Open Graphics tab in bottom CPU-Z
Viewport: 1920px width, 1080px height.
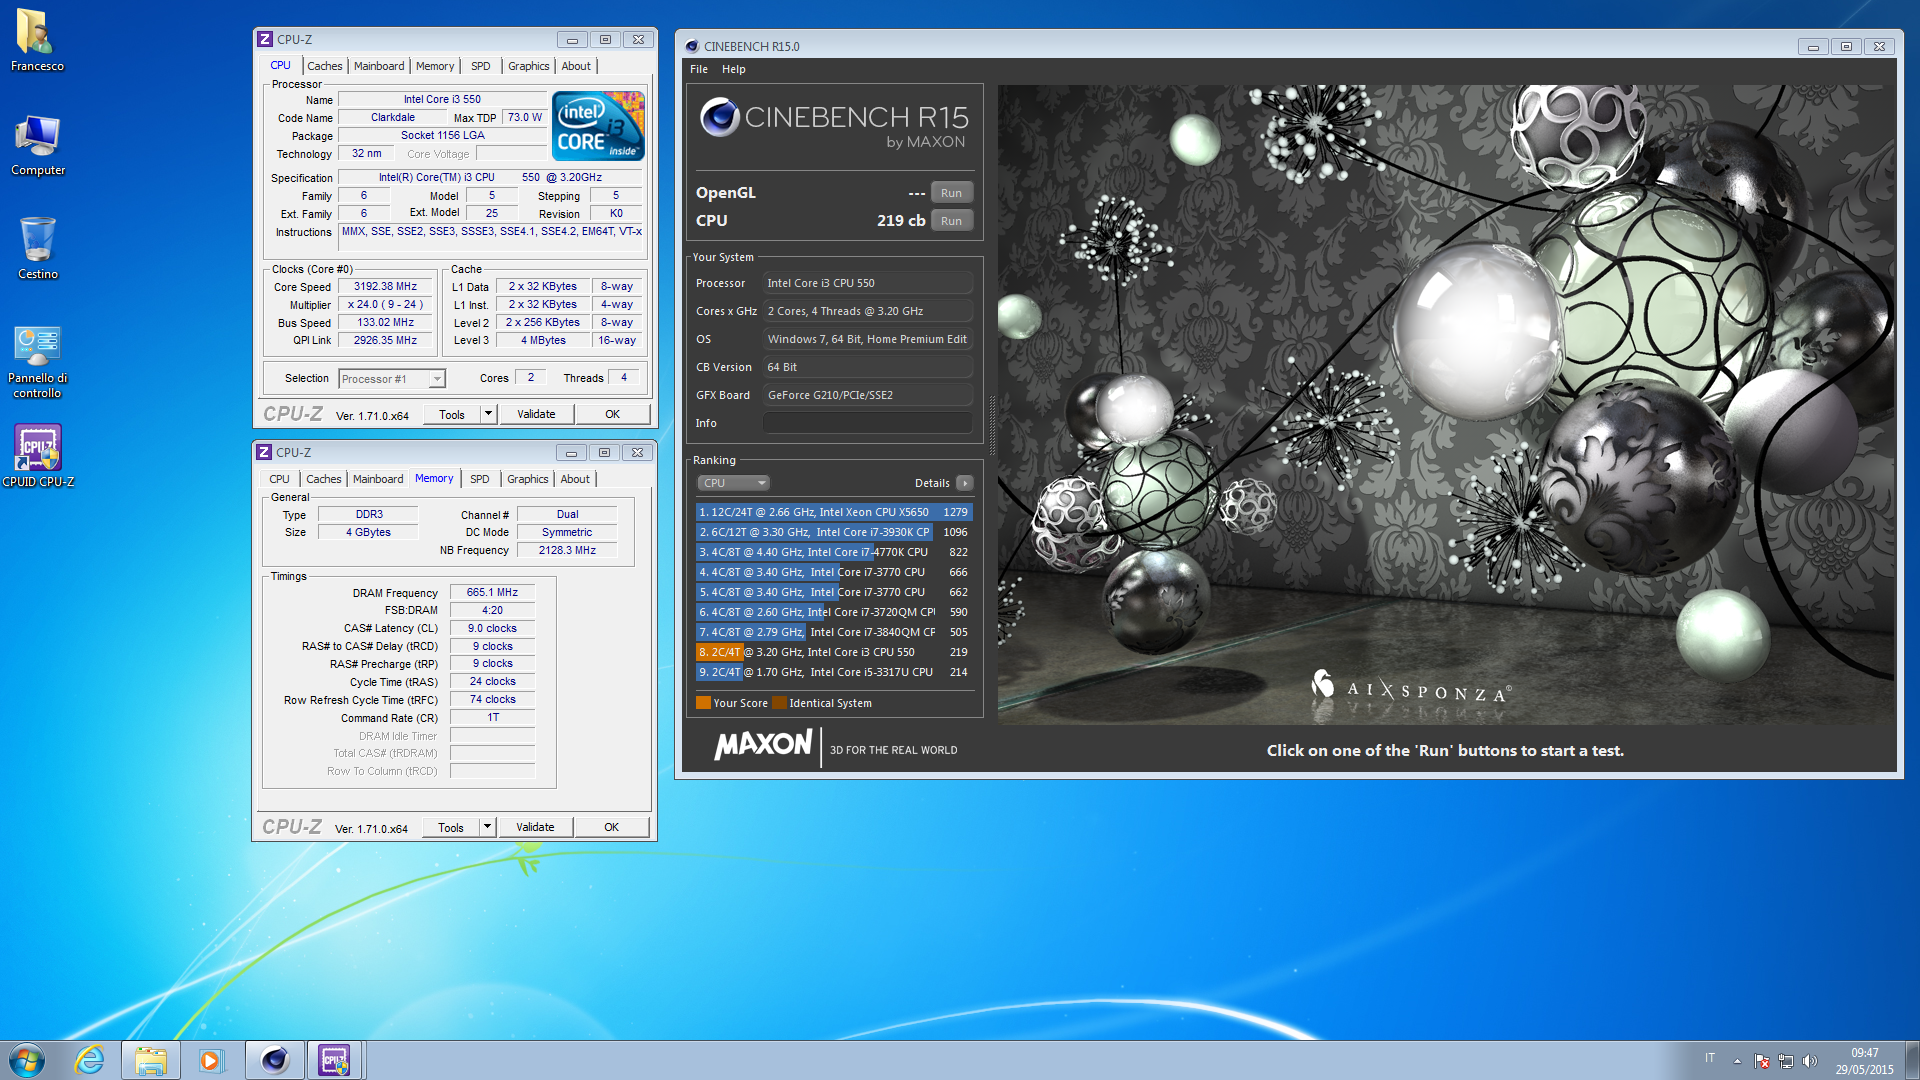(527, 479)
